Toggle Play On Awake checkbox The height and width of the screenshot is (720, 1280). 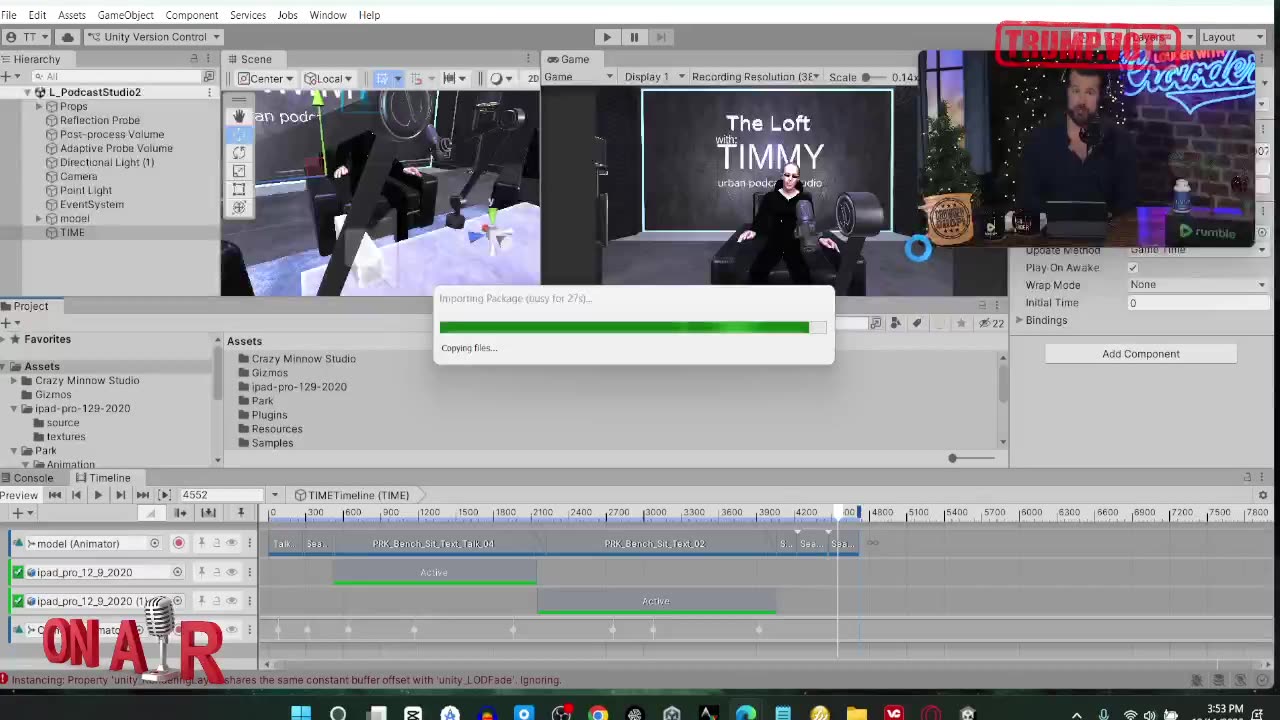pyautogui.click(x=1133, y=268)
